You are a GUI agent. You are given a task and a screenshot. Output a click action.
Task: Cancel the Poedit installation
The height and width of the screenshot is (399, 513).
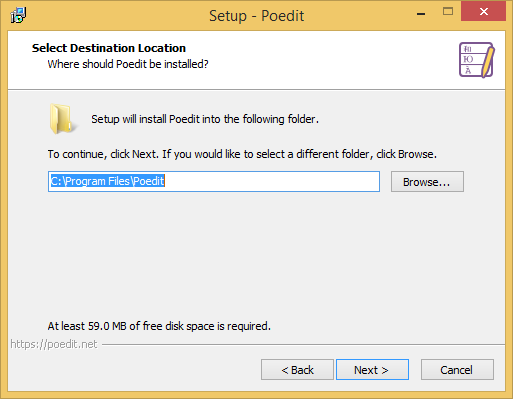(x=457, y=370)
